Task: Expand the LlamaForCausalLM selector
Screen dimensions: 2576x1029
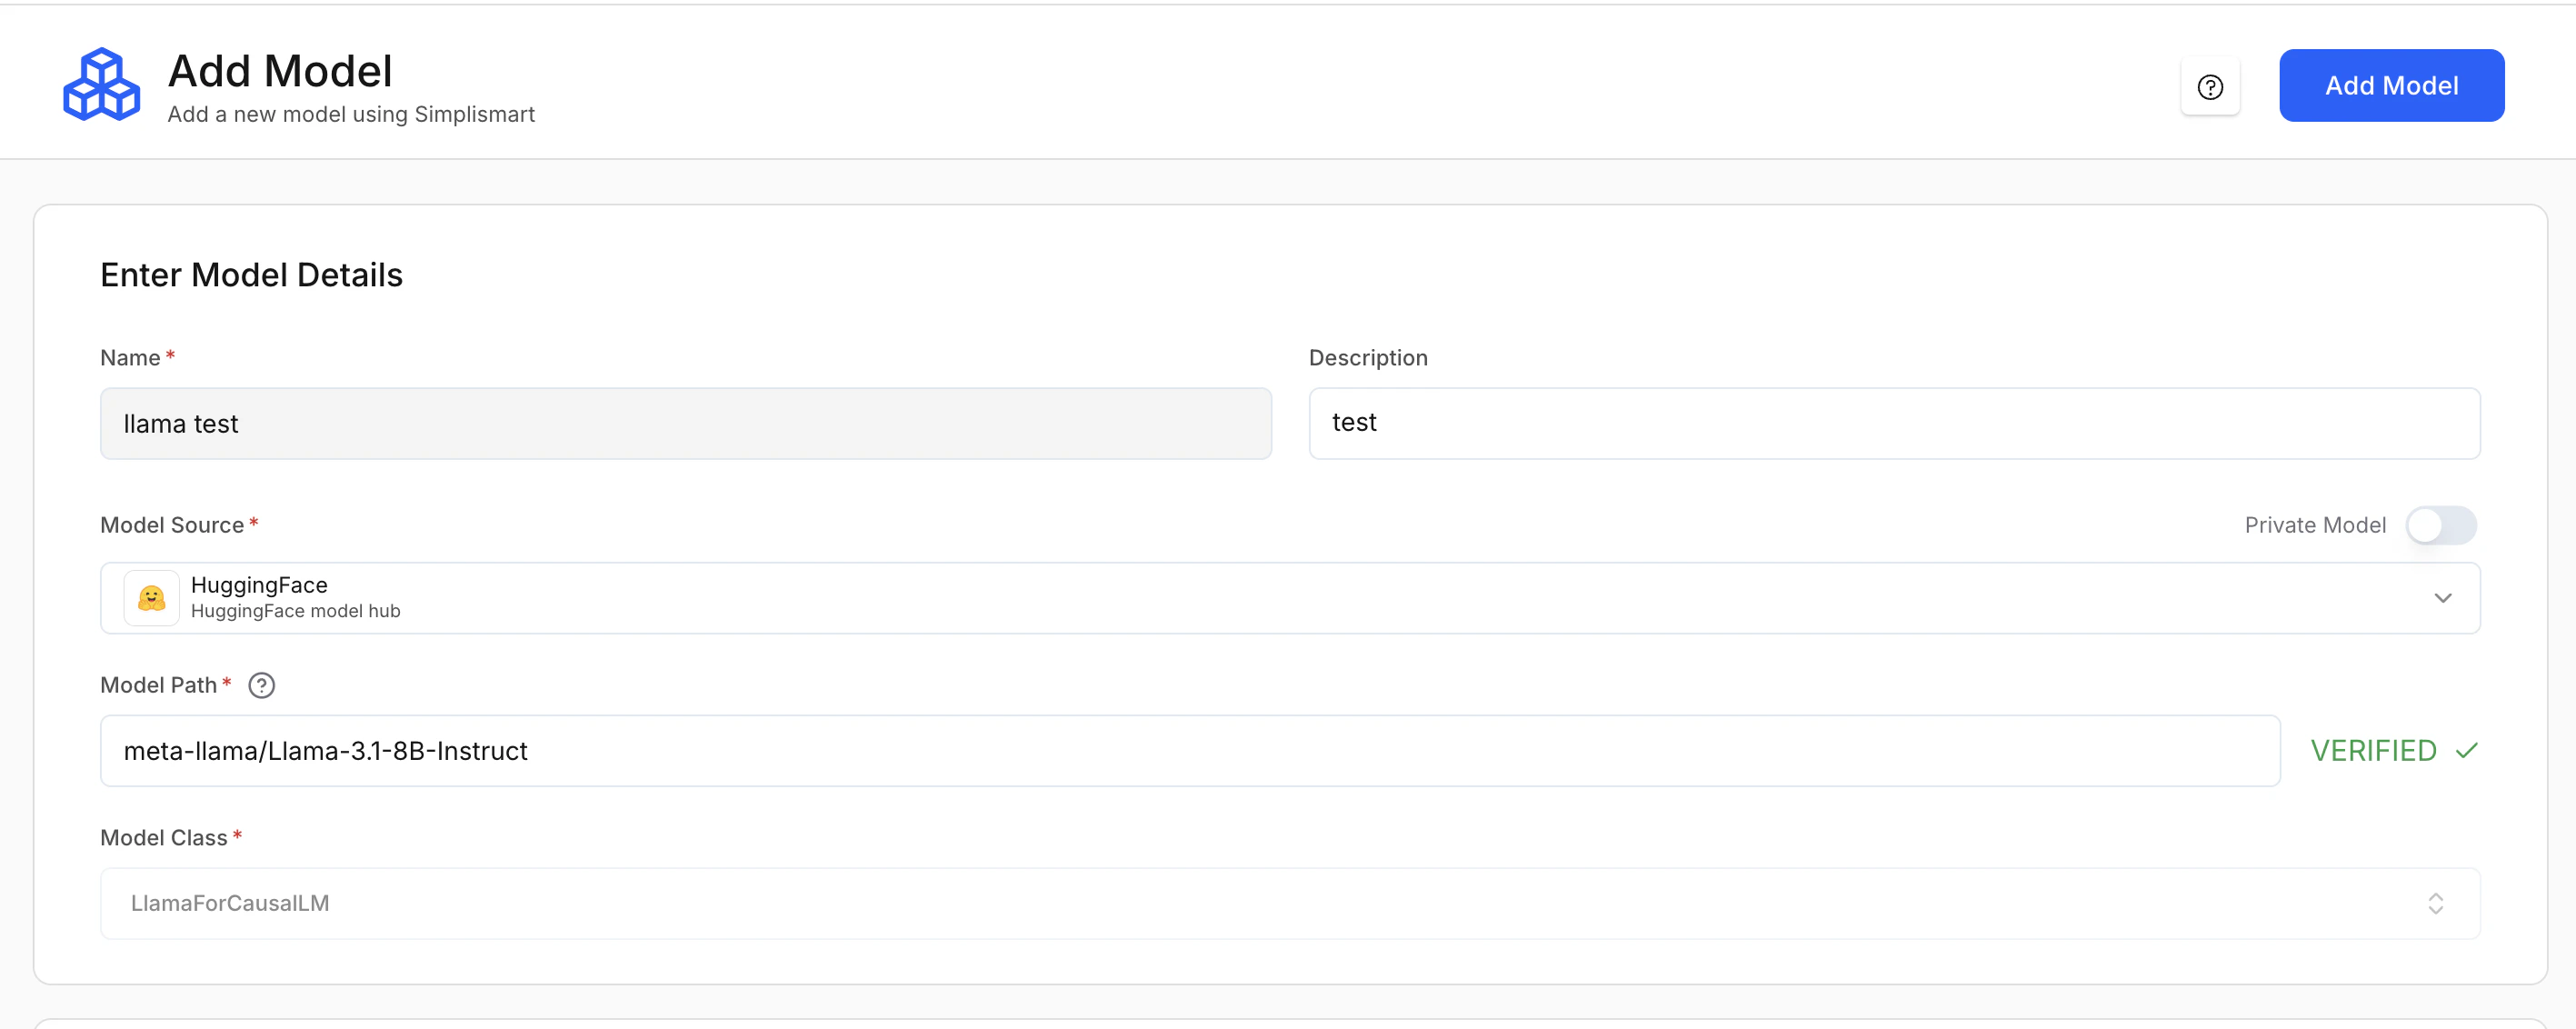Action: 1290,903
